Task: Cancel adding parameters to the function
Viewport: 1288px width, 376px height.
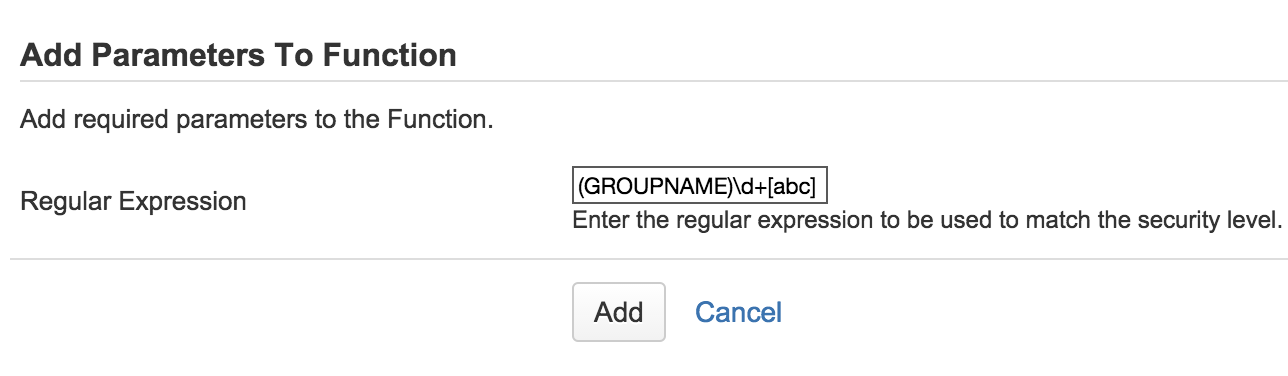Action: [738, 312]
